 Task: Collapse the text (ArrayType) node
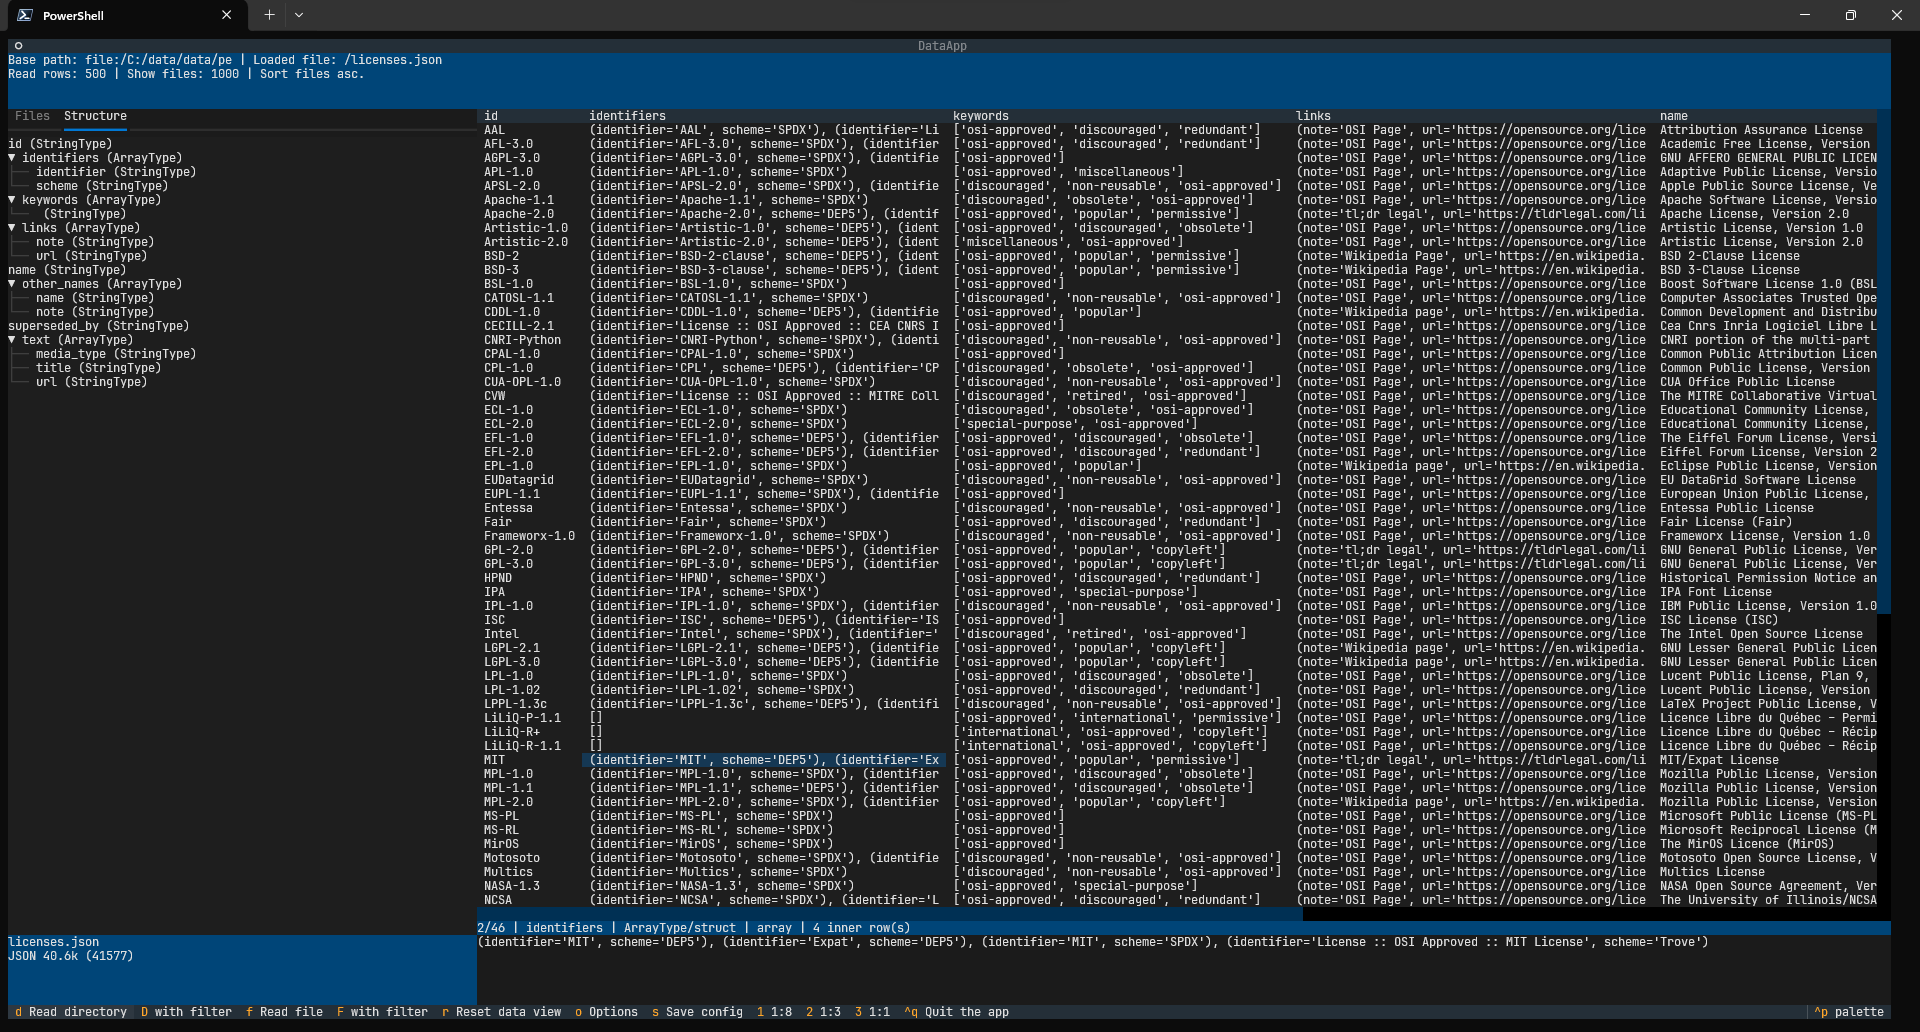coord(12,340)
